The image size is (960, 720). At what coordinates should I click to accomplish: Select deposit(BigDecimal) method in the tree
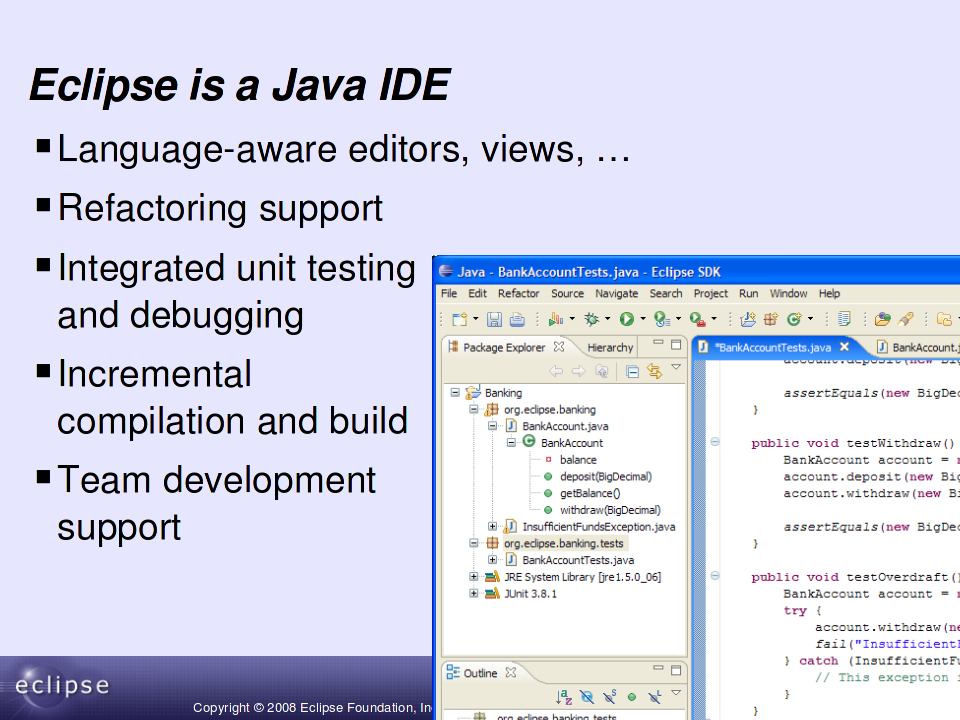click(606, 476)
